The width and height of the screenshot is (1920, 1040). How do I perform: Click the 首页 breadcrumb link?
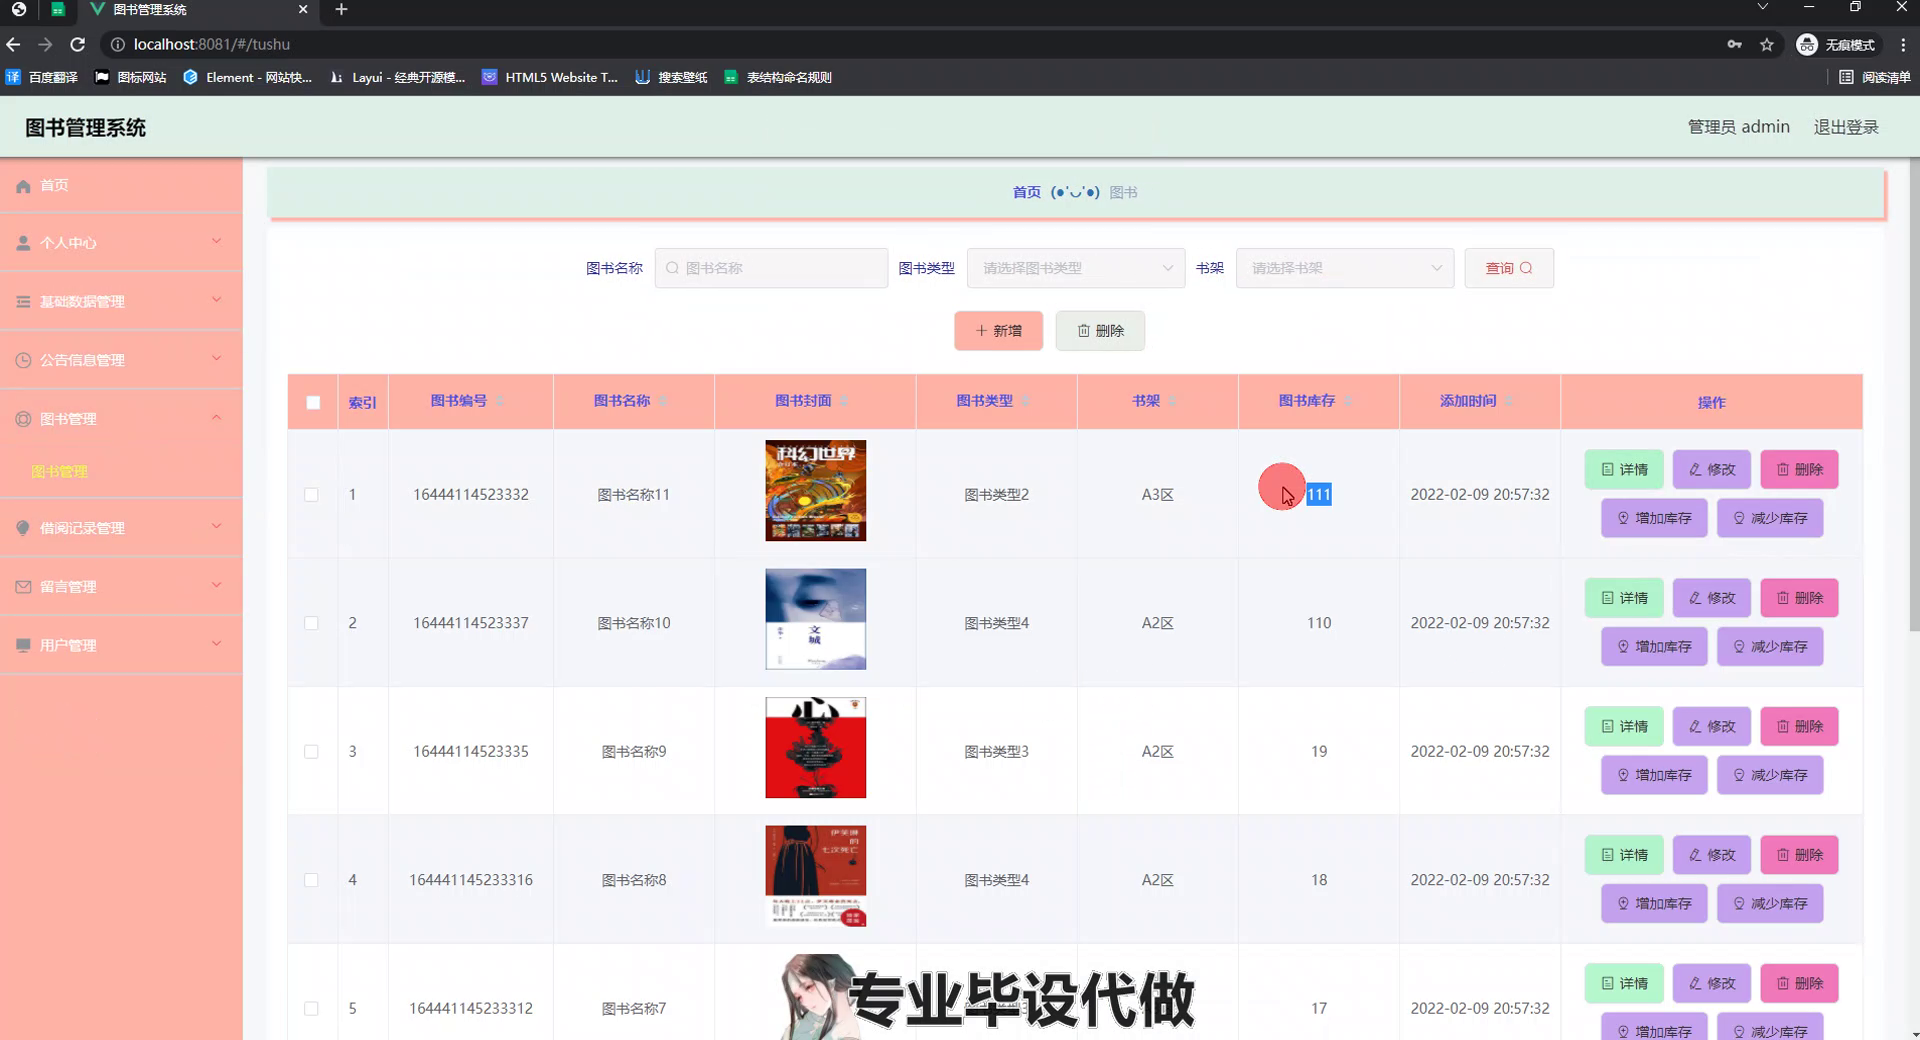click(1026, 192)
